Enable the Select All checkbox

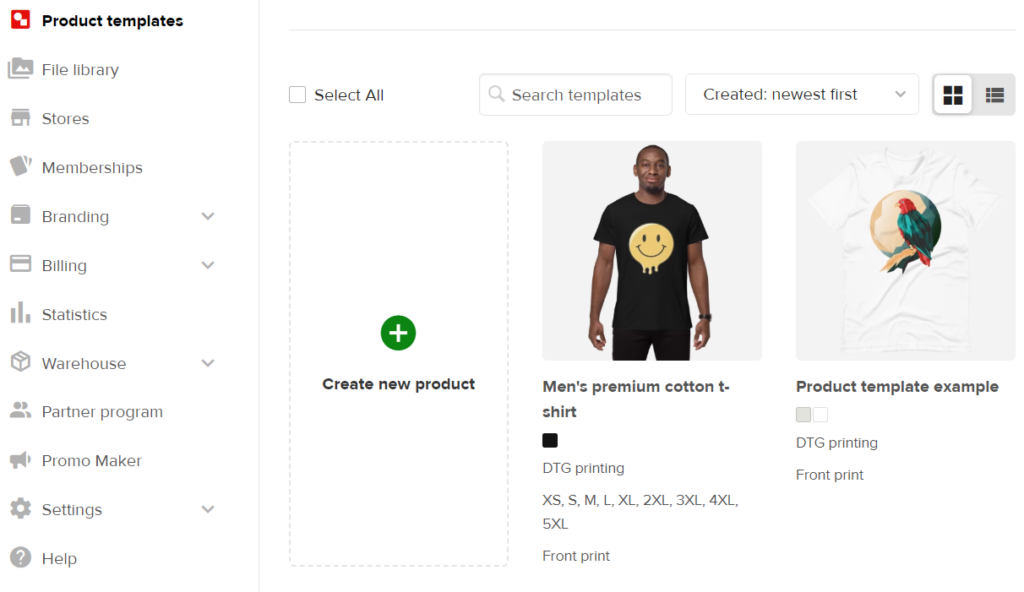(297, 93)
